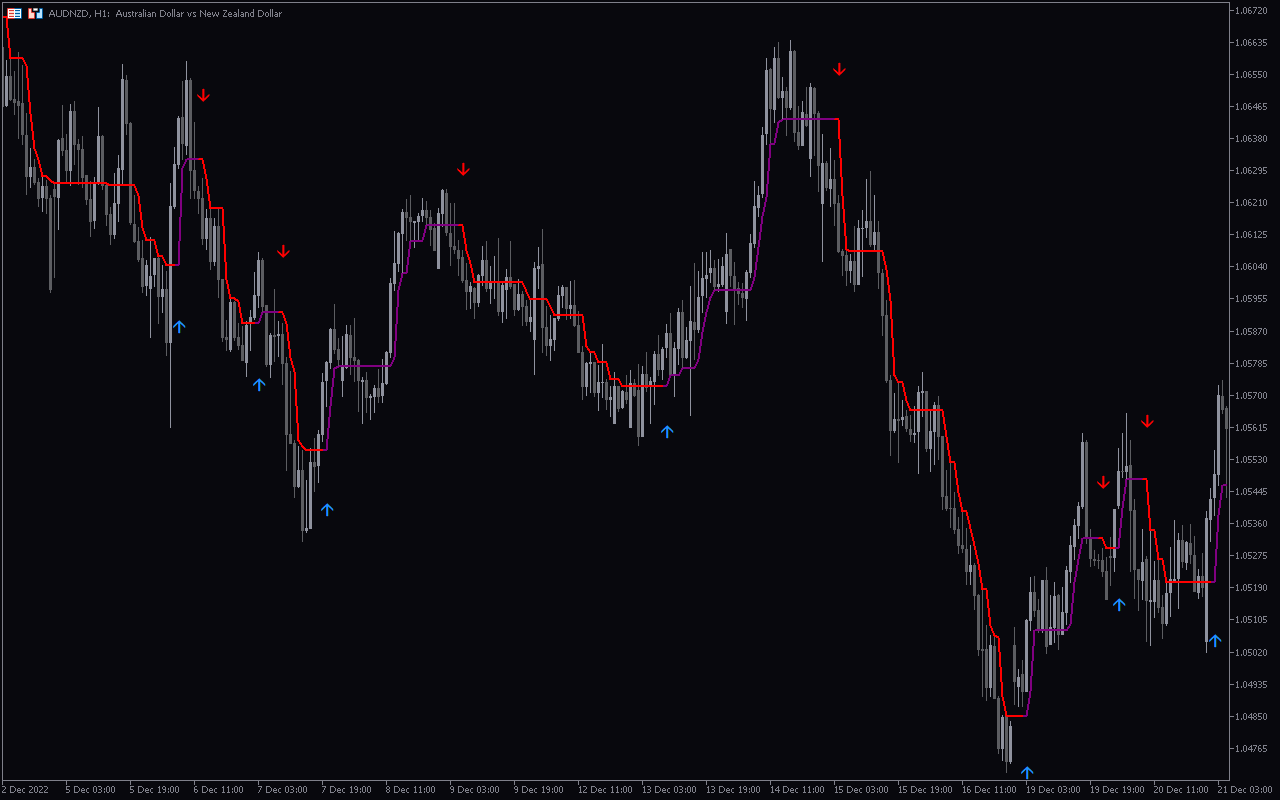
Task: Click price label 1.06210 on the scale
Action: coord(1251,202)
